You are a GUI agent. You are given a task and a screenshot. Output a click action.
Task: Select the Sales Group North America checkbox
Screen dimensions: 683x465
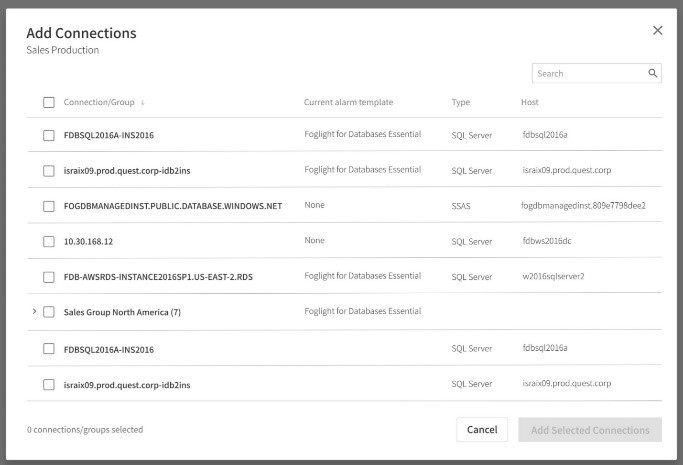(x=49, y=312)
